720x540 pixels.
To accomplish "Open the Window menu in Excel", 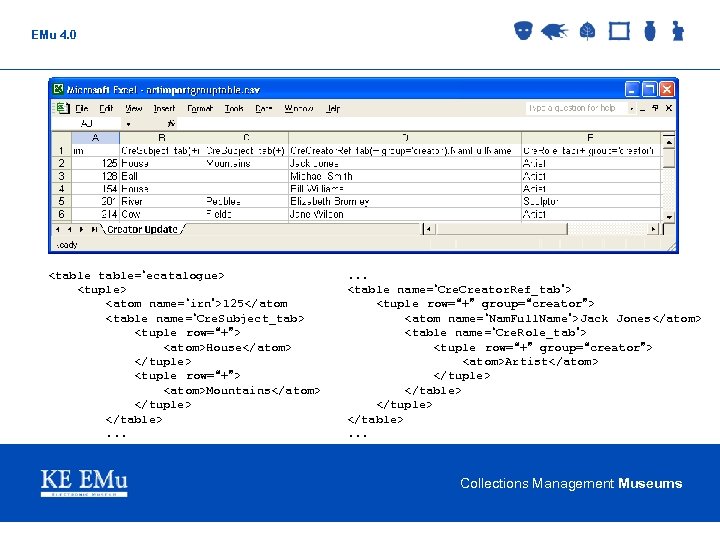I will [298, 108].
